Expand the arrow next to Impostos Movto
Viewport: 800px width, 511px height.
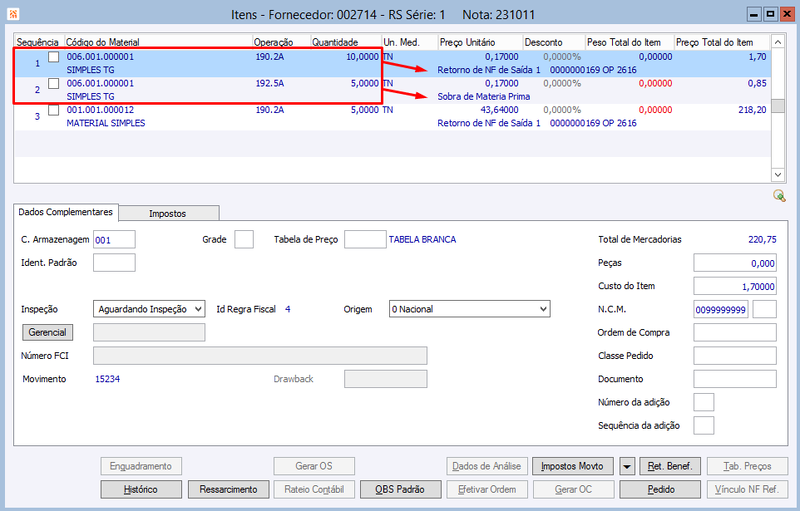627,466
